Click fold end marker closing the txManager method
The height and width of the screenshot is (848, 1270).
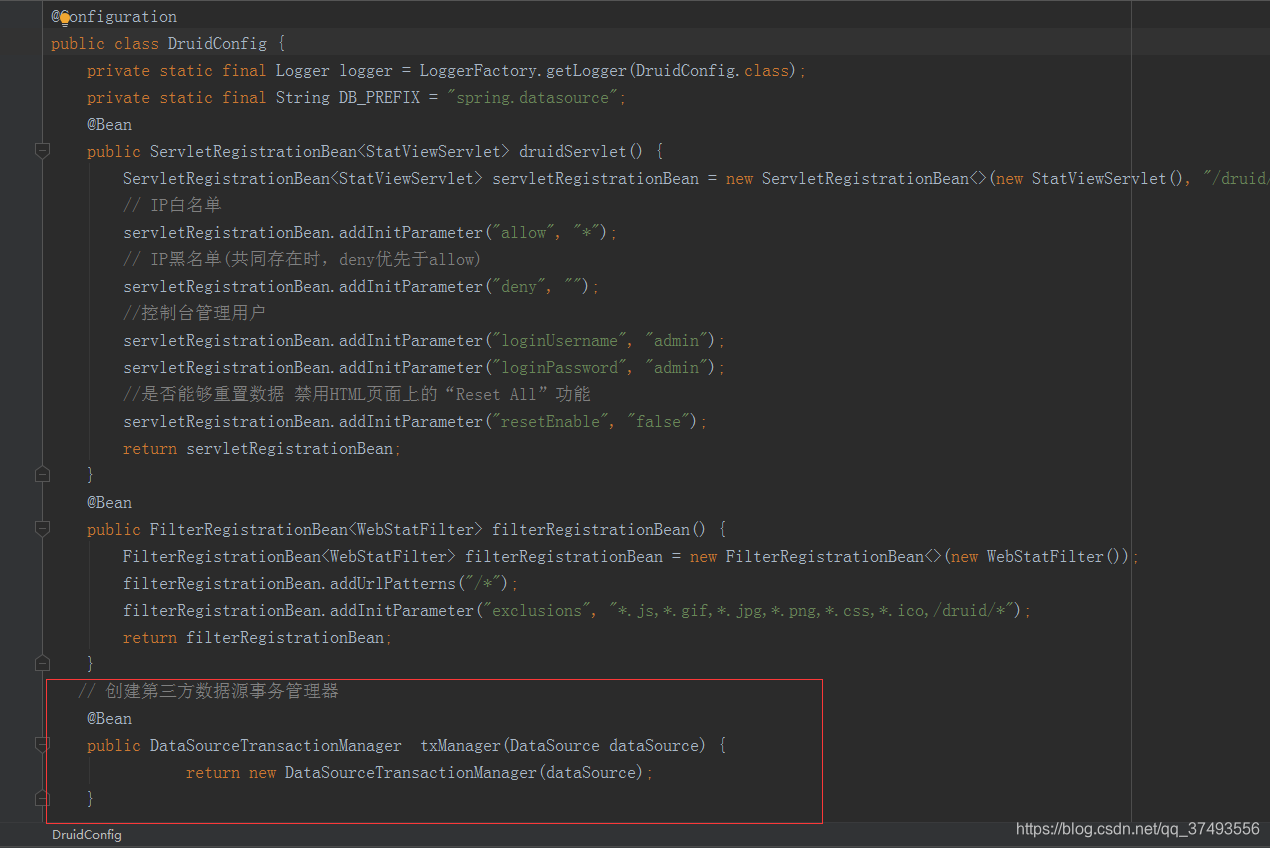click(42, 799)
